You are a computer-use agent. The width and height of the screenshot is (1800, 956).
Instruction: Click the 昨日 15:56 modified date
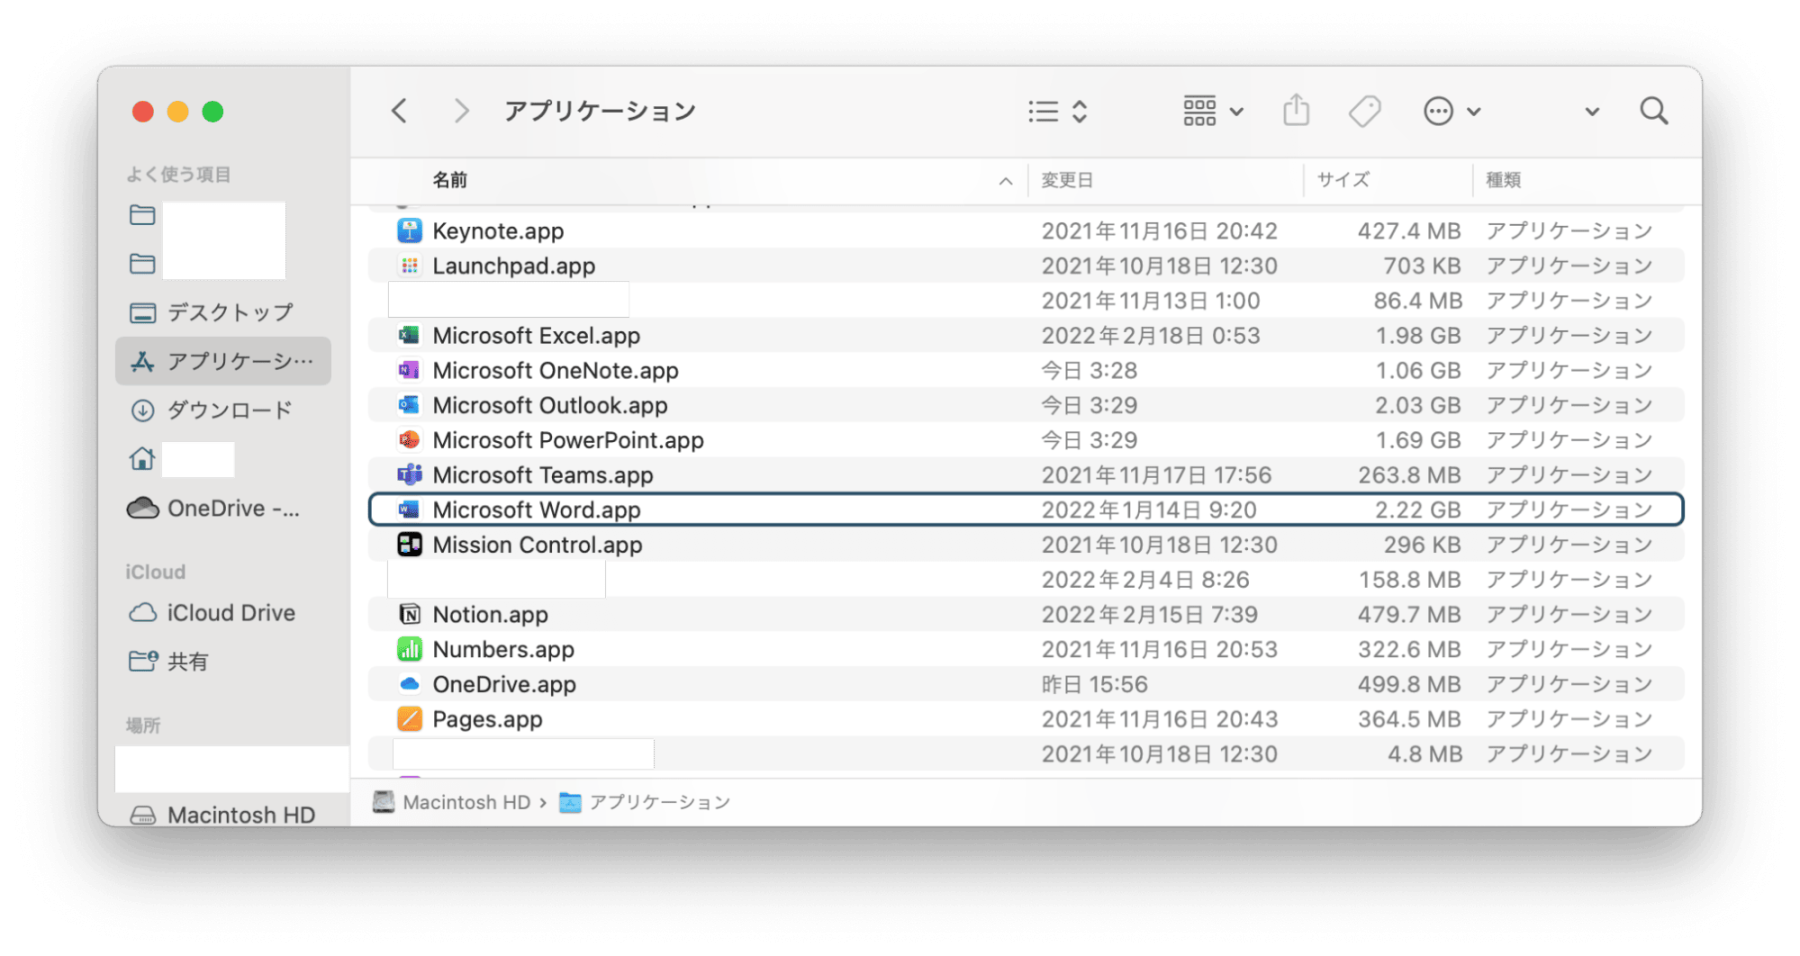pos(1095,685)
